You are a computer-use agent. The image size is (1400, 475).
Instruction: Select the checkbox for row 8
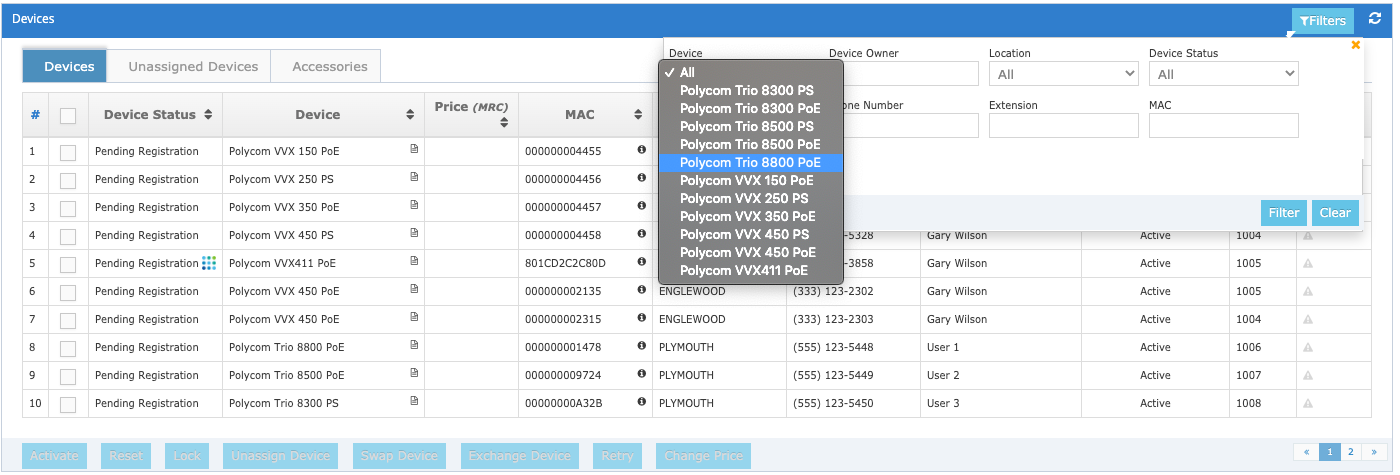68,348
